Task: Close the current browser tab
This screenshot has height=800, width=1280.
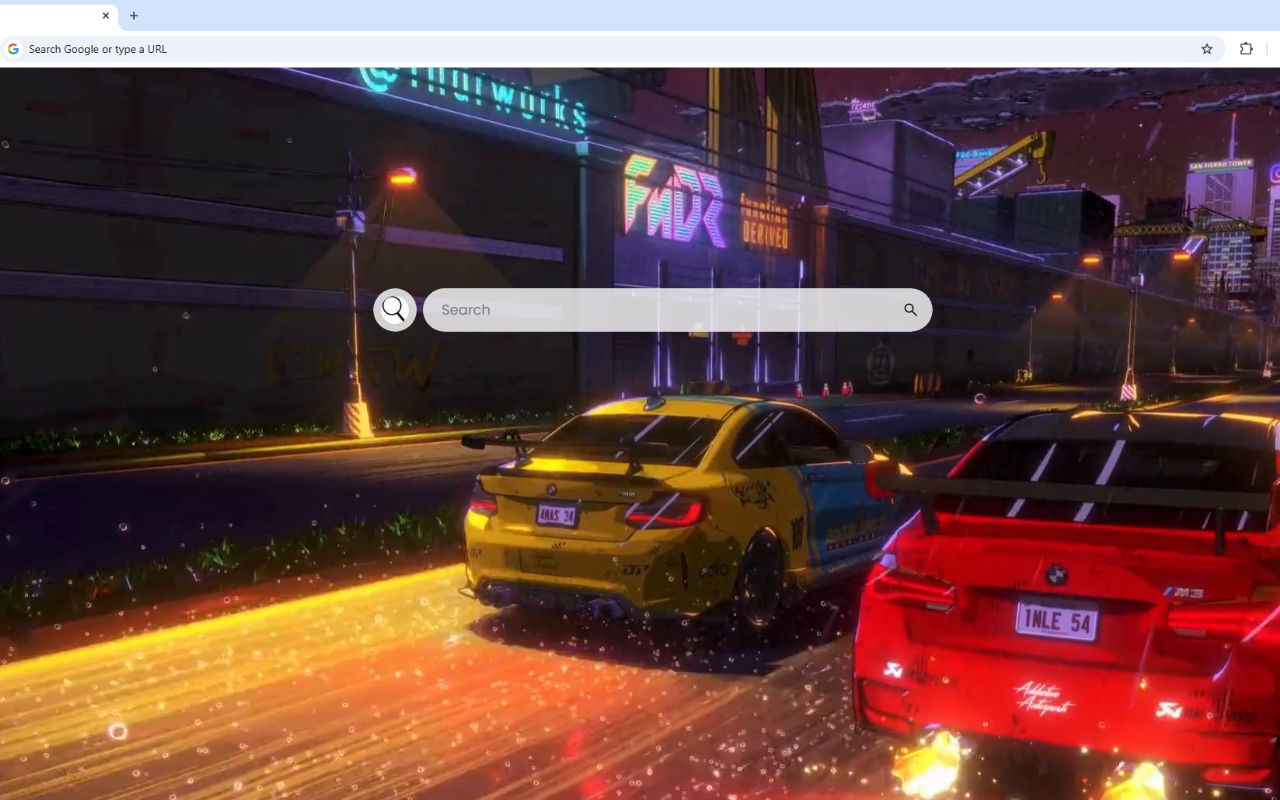Action: [106, 16]
